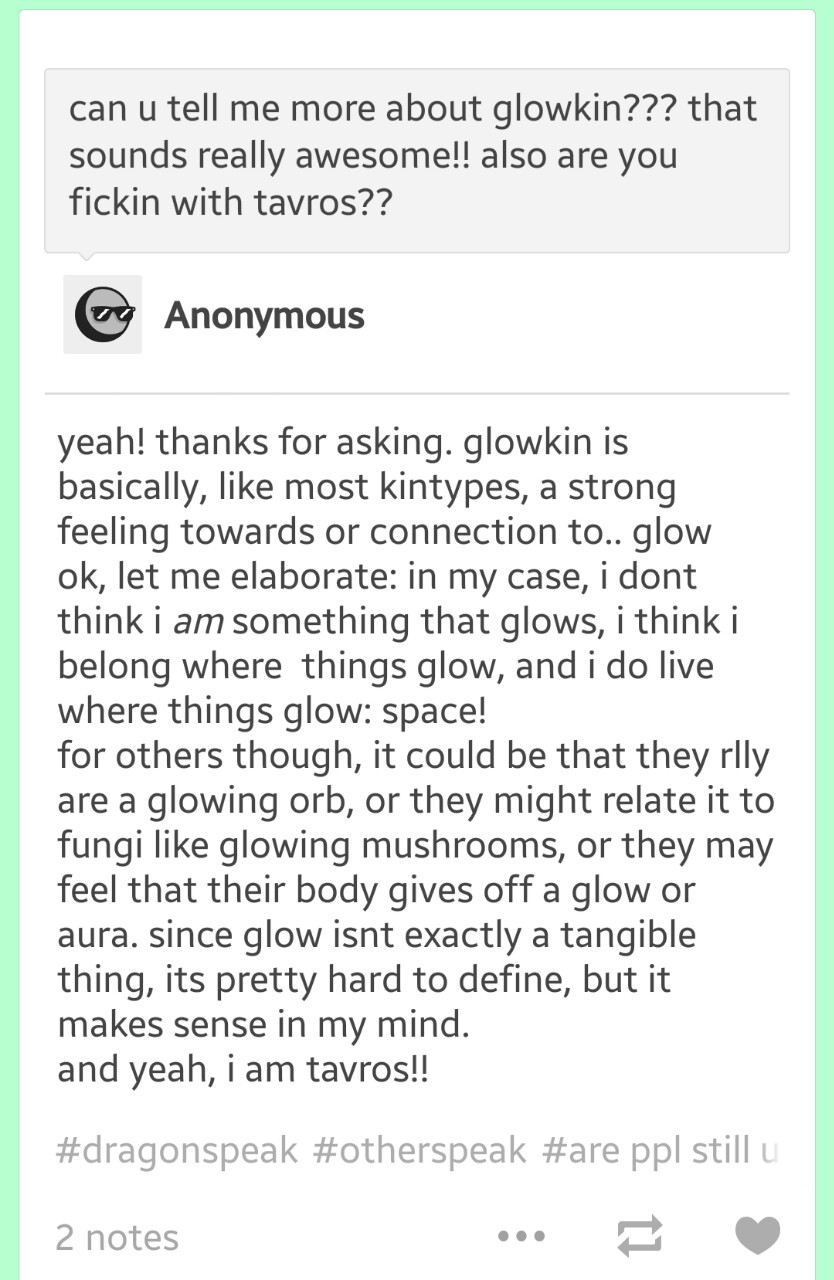This screenshot has width=834, height=1280.
Task: Reblog the post using the arrows icon
Action: [x=639, y=1237]
